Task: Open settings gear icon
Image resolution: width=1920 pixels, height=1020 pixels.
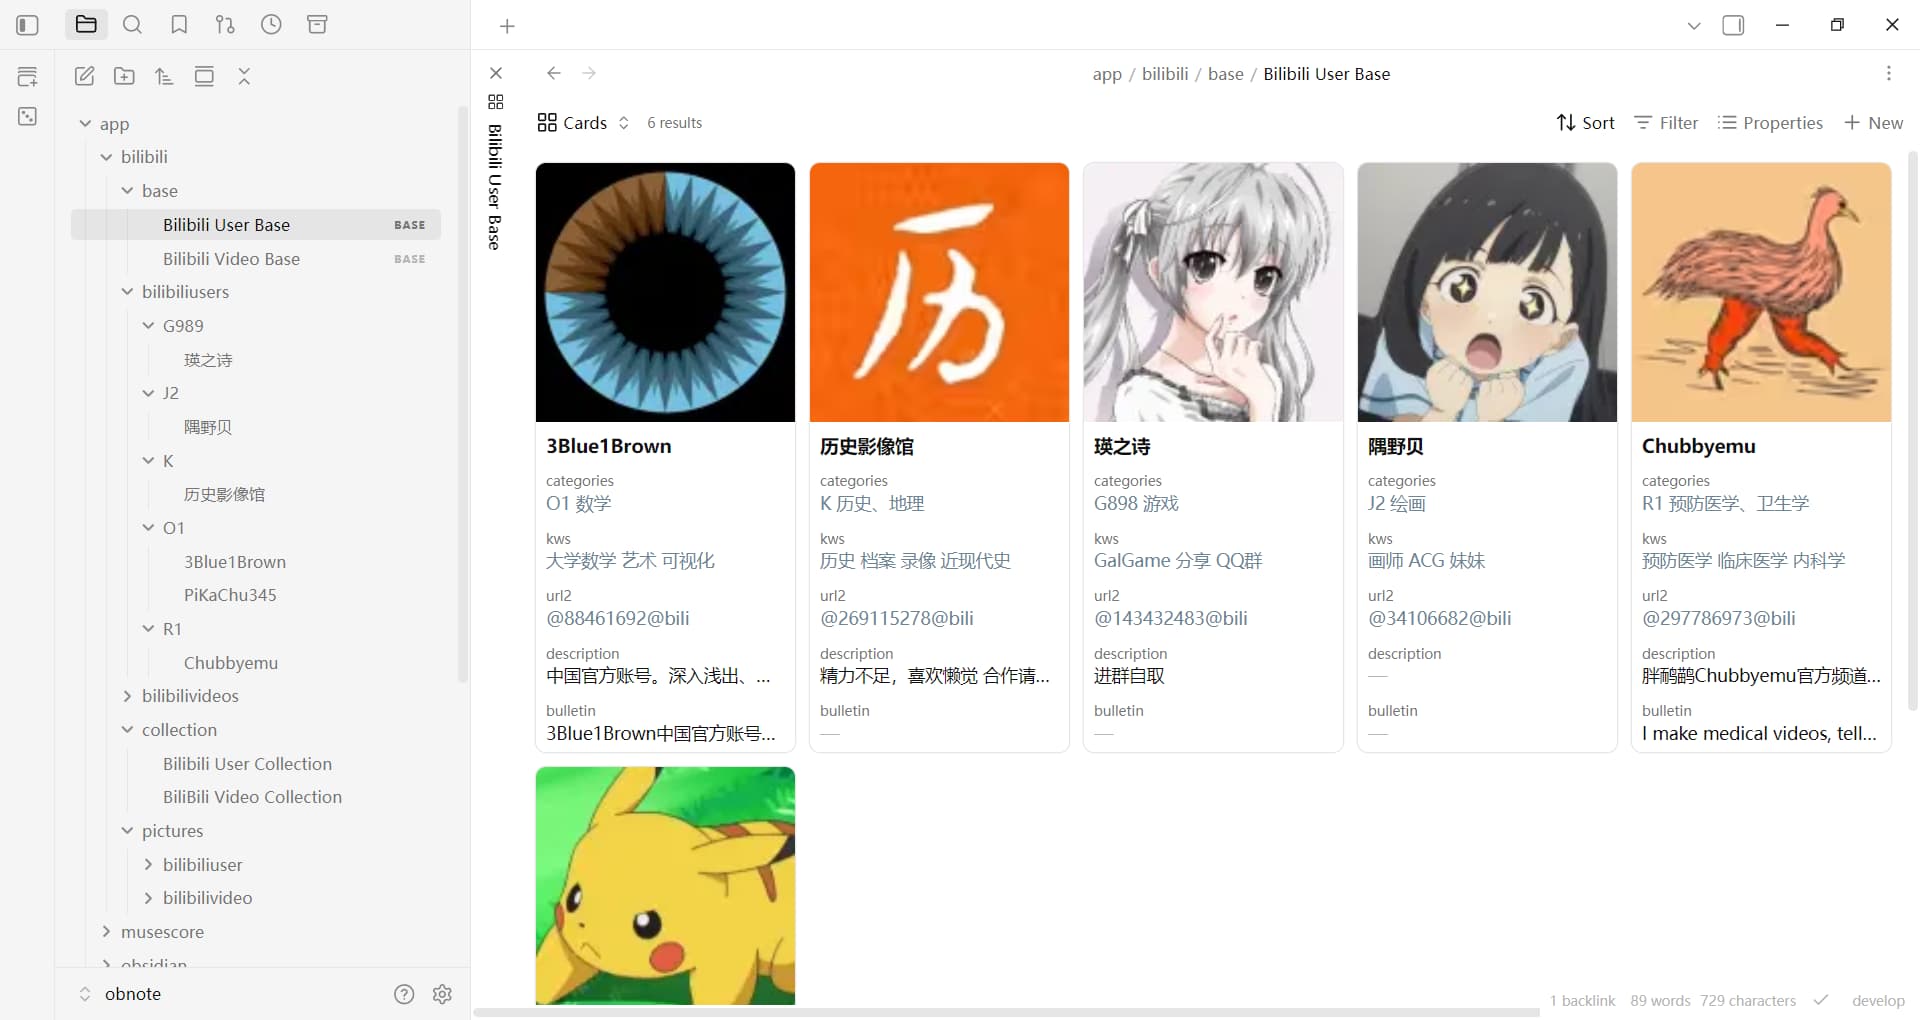Action: pyautogui.click(x=442, y=994)
